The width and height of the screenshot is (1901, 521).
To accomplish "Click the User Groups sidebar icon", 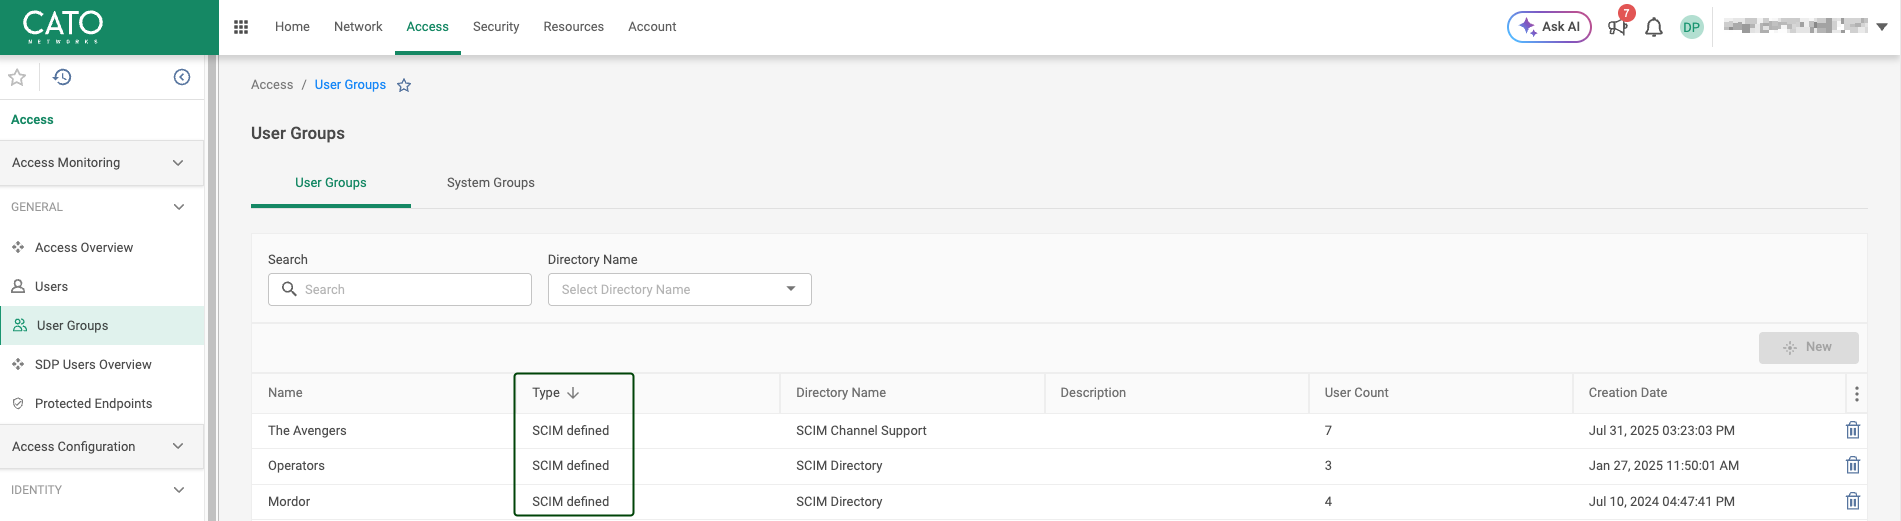I will coord(20,325).
